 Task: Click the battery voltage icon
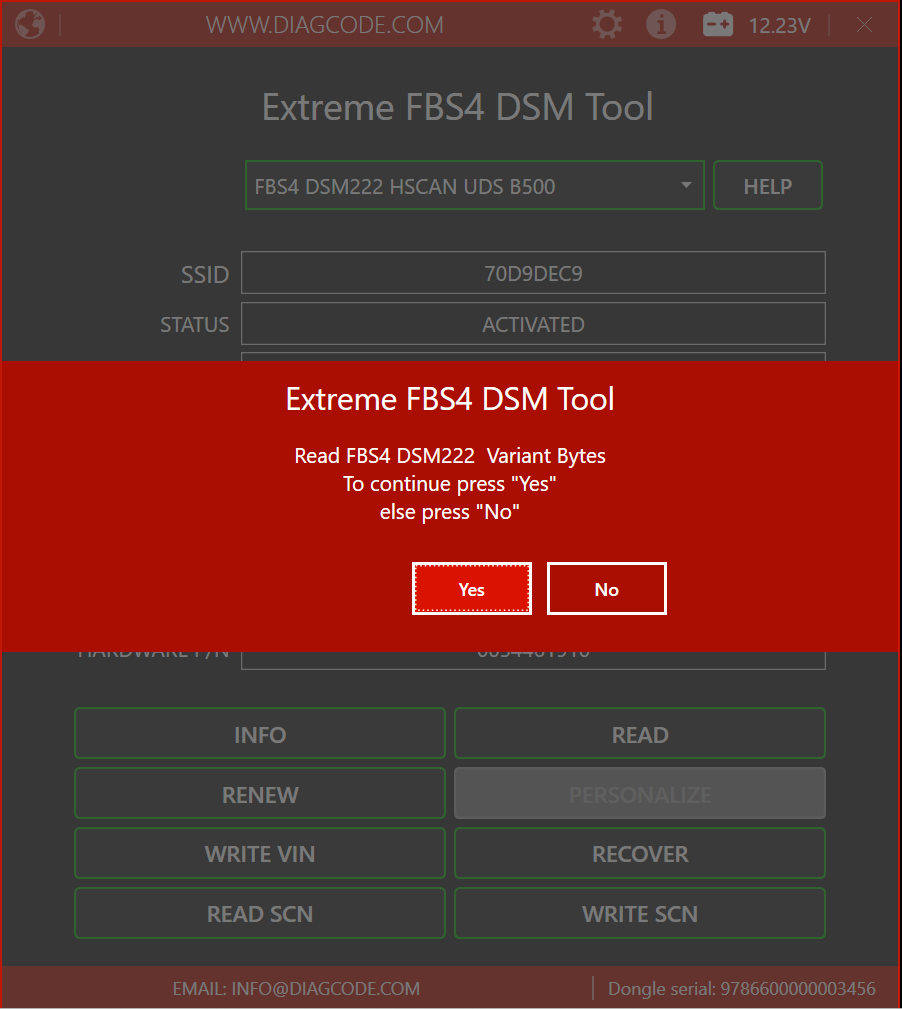(x=718, y=25)
